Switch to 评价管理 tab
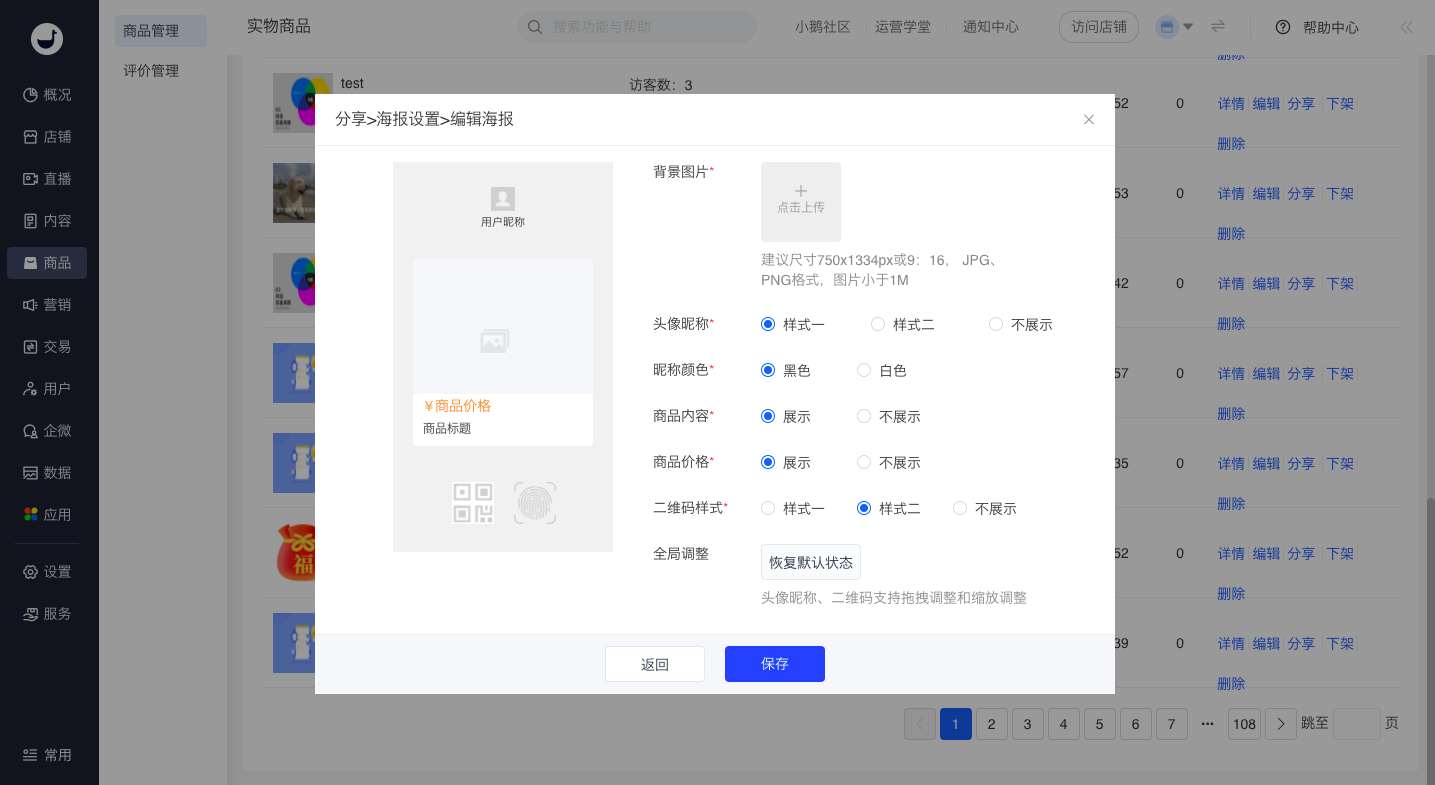 point(151,71)
